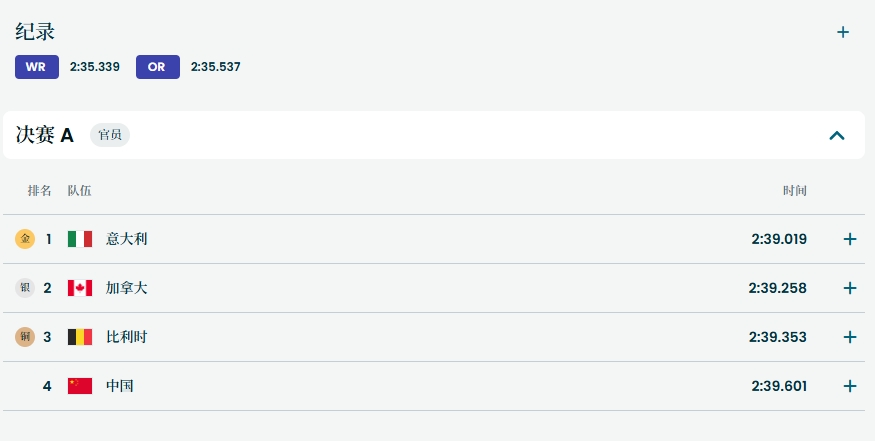Click the Canada flag icon
Image resolution: width=875 pixels, height=441 pixels.
point(80,288)
